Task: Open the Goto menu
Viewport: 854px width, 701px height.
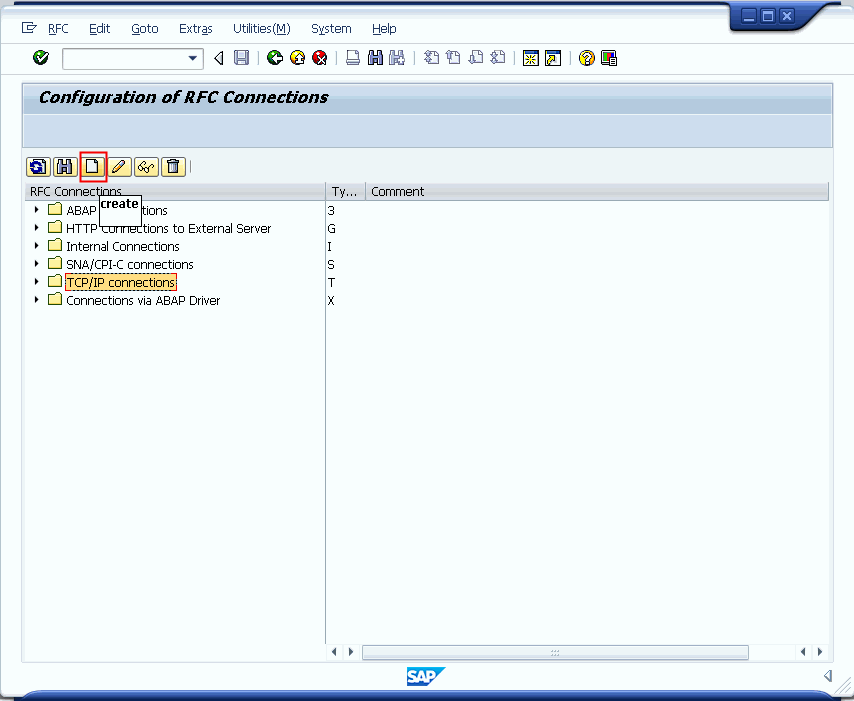Action: point(144,29)
